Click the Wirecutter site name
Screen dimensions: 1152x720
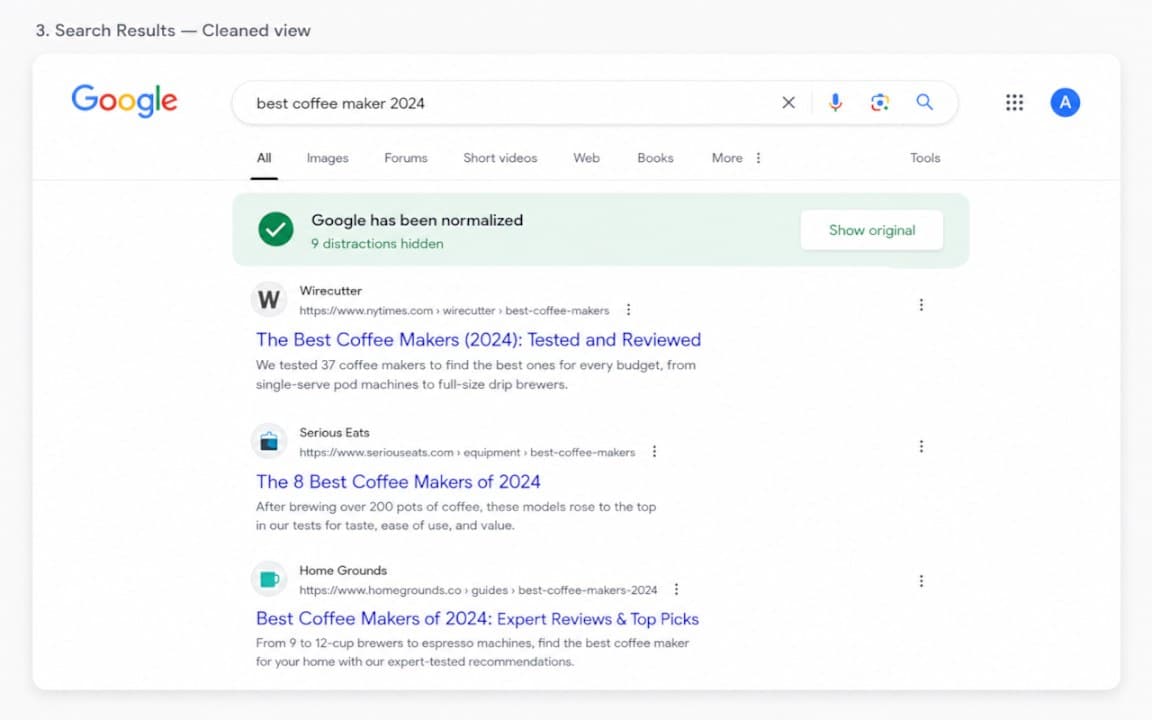click(x=331, y=291)
